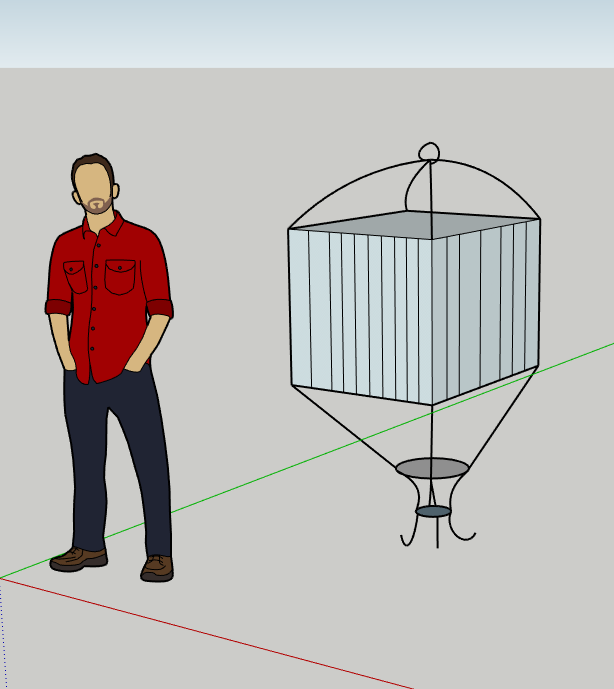Screen dimensions: 614x689
Task: Select the man figure in the red shirt
Action: [110, 368]
